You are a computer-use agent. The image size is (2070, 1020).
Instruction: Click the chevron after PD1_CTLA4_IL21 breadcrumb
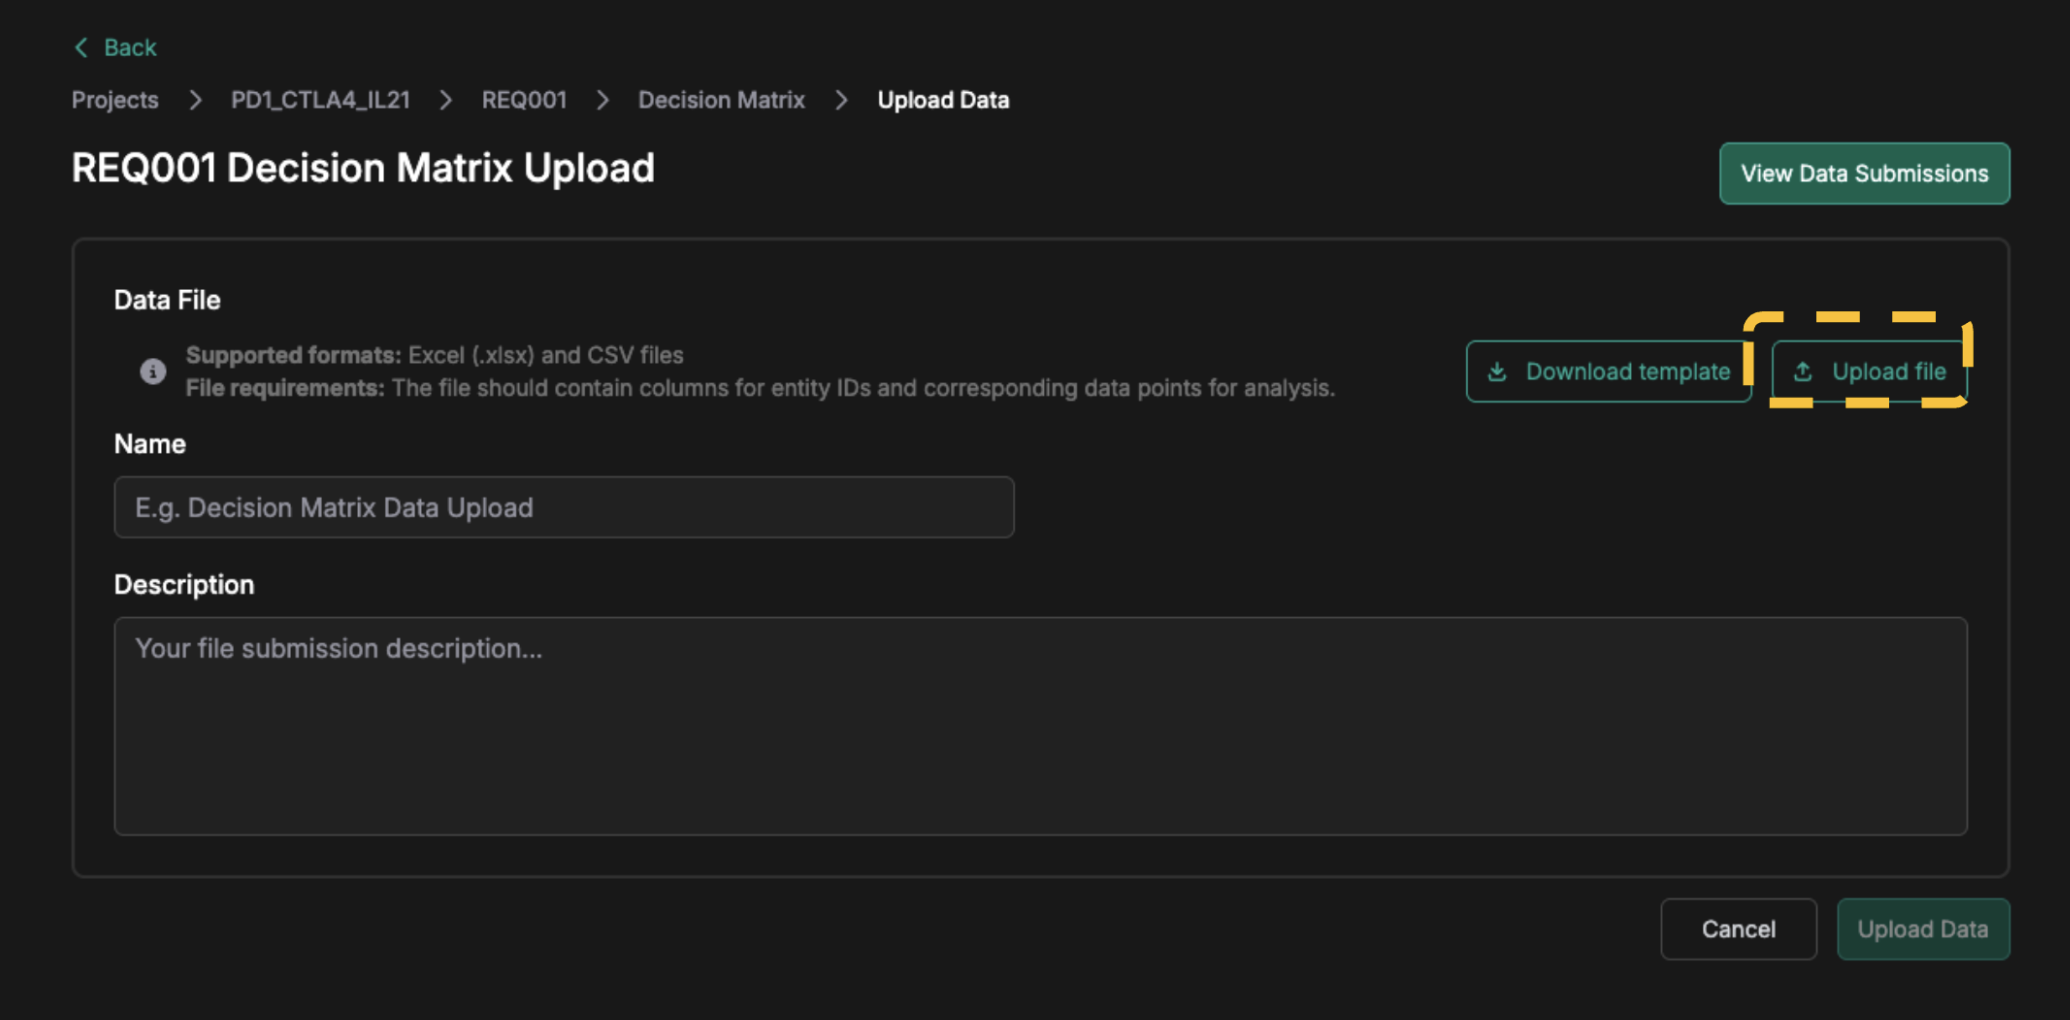[x=446, y=100]
